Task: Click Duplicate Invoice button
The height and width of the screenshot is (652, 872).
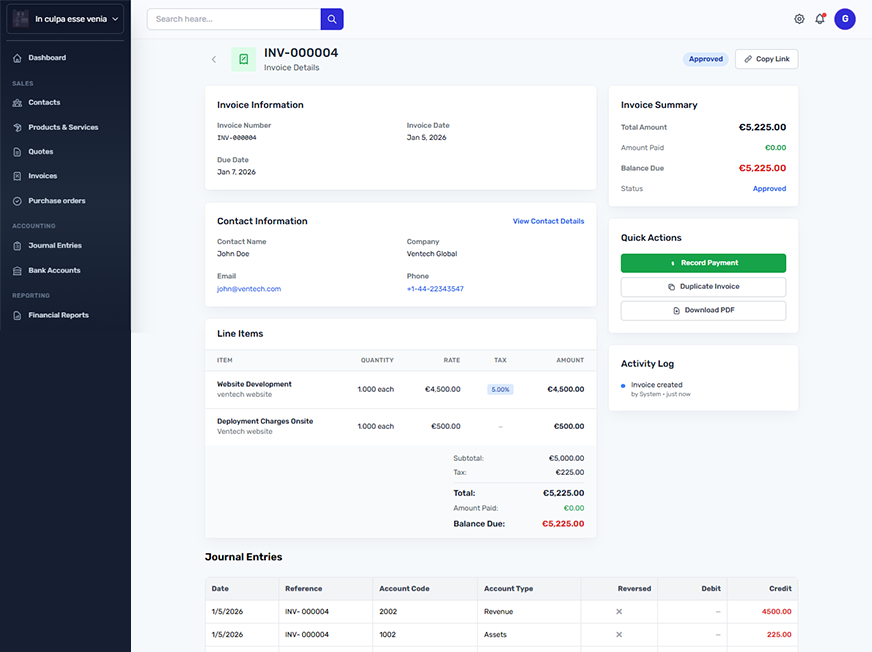Action: (703, 287)
